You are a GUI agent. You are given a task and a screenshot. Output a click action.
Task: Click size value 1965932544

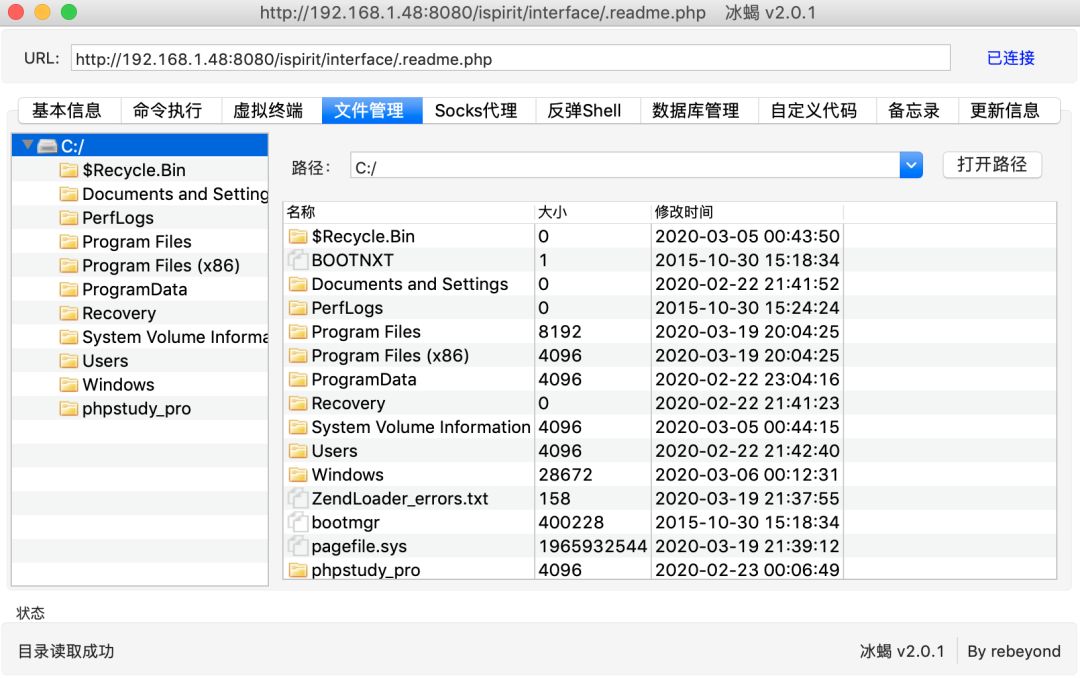pos(593,546)
